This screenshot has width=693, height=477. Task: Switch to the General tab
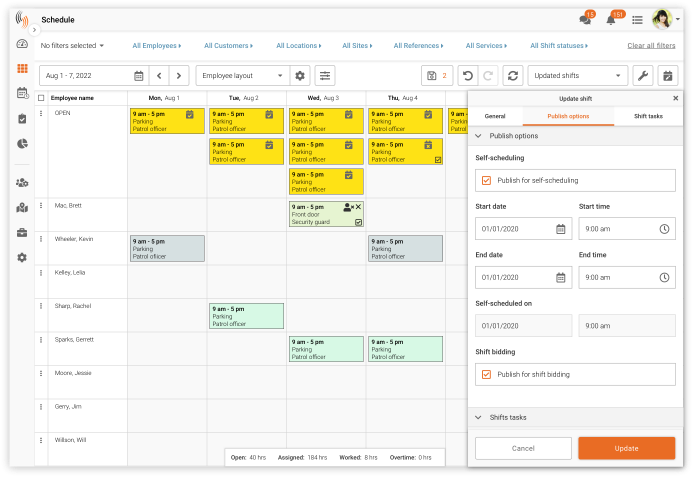click(x=495, y=116)
